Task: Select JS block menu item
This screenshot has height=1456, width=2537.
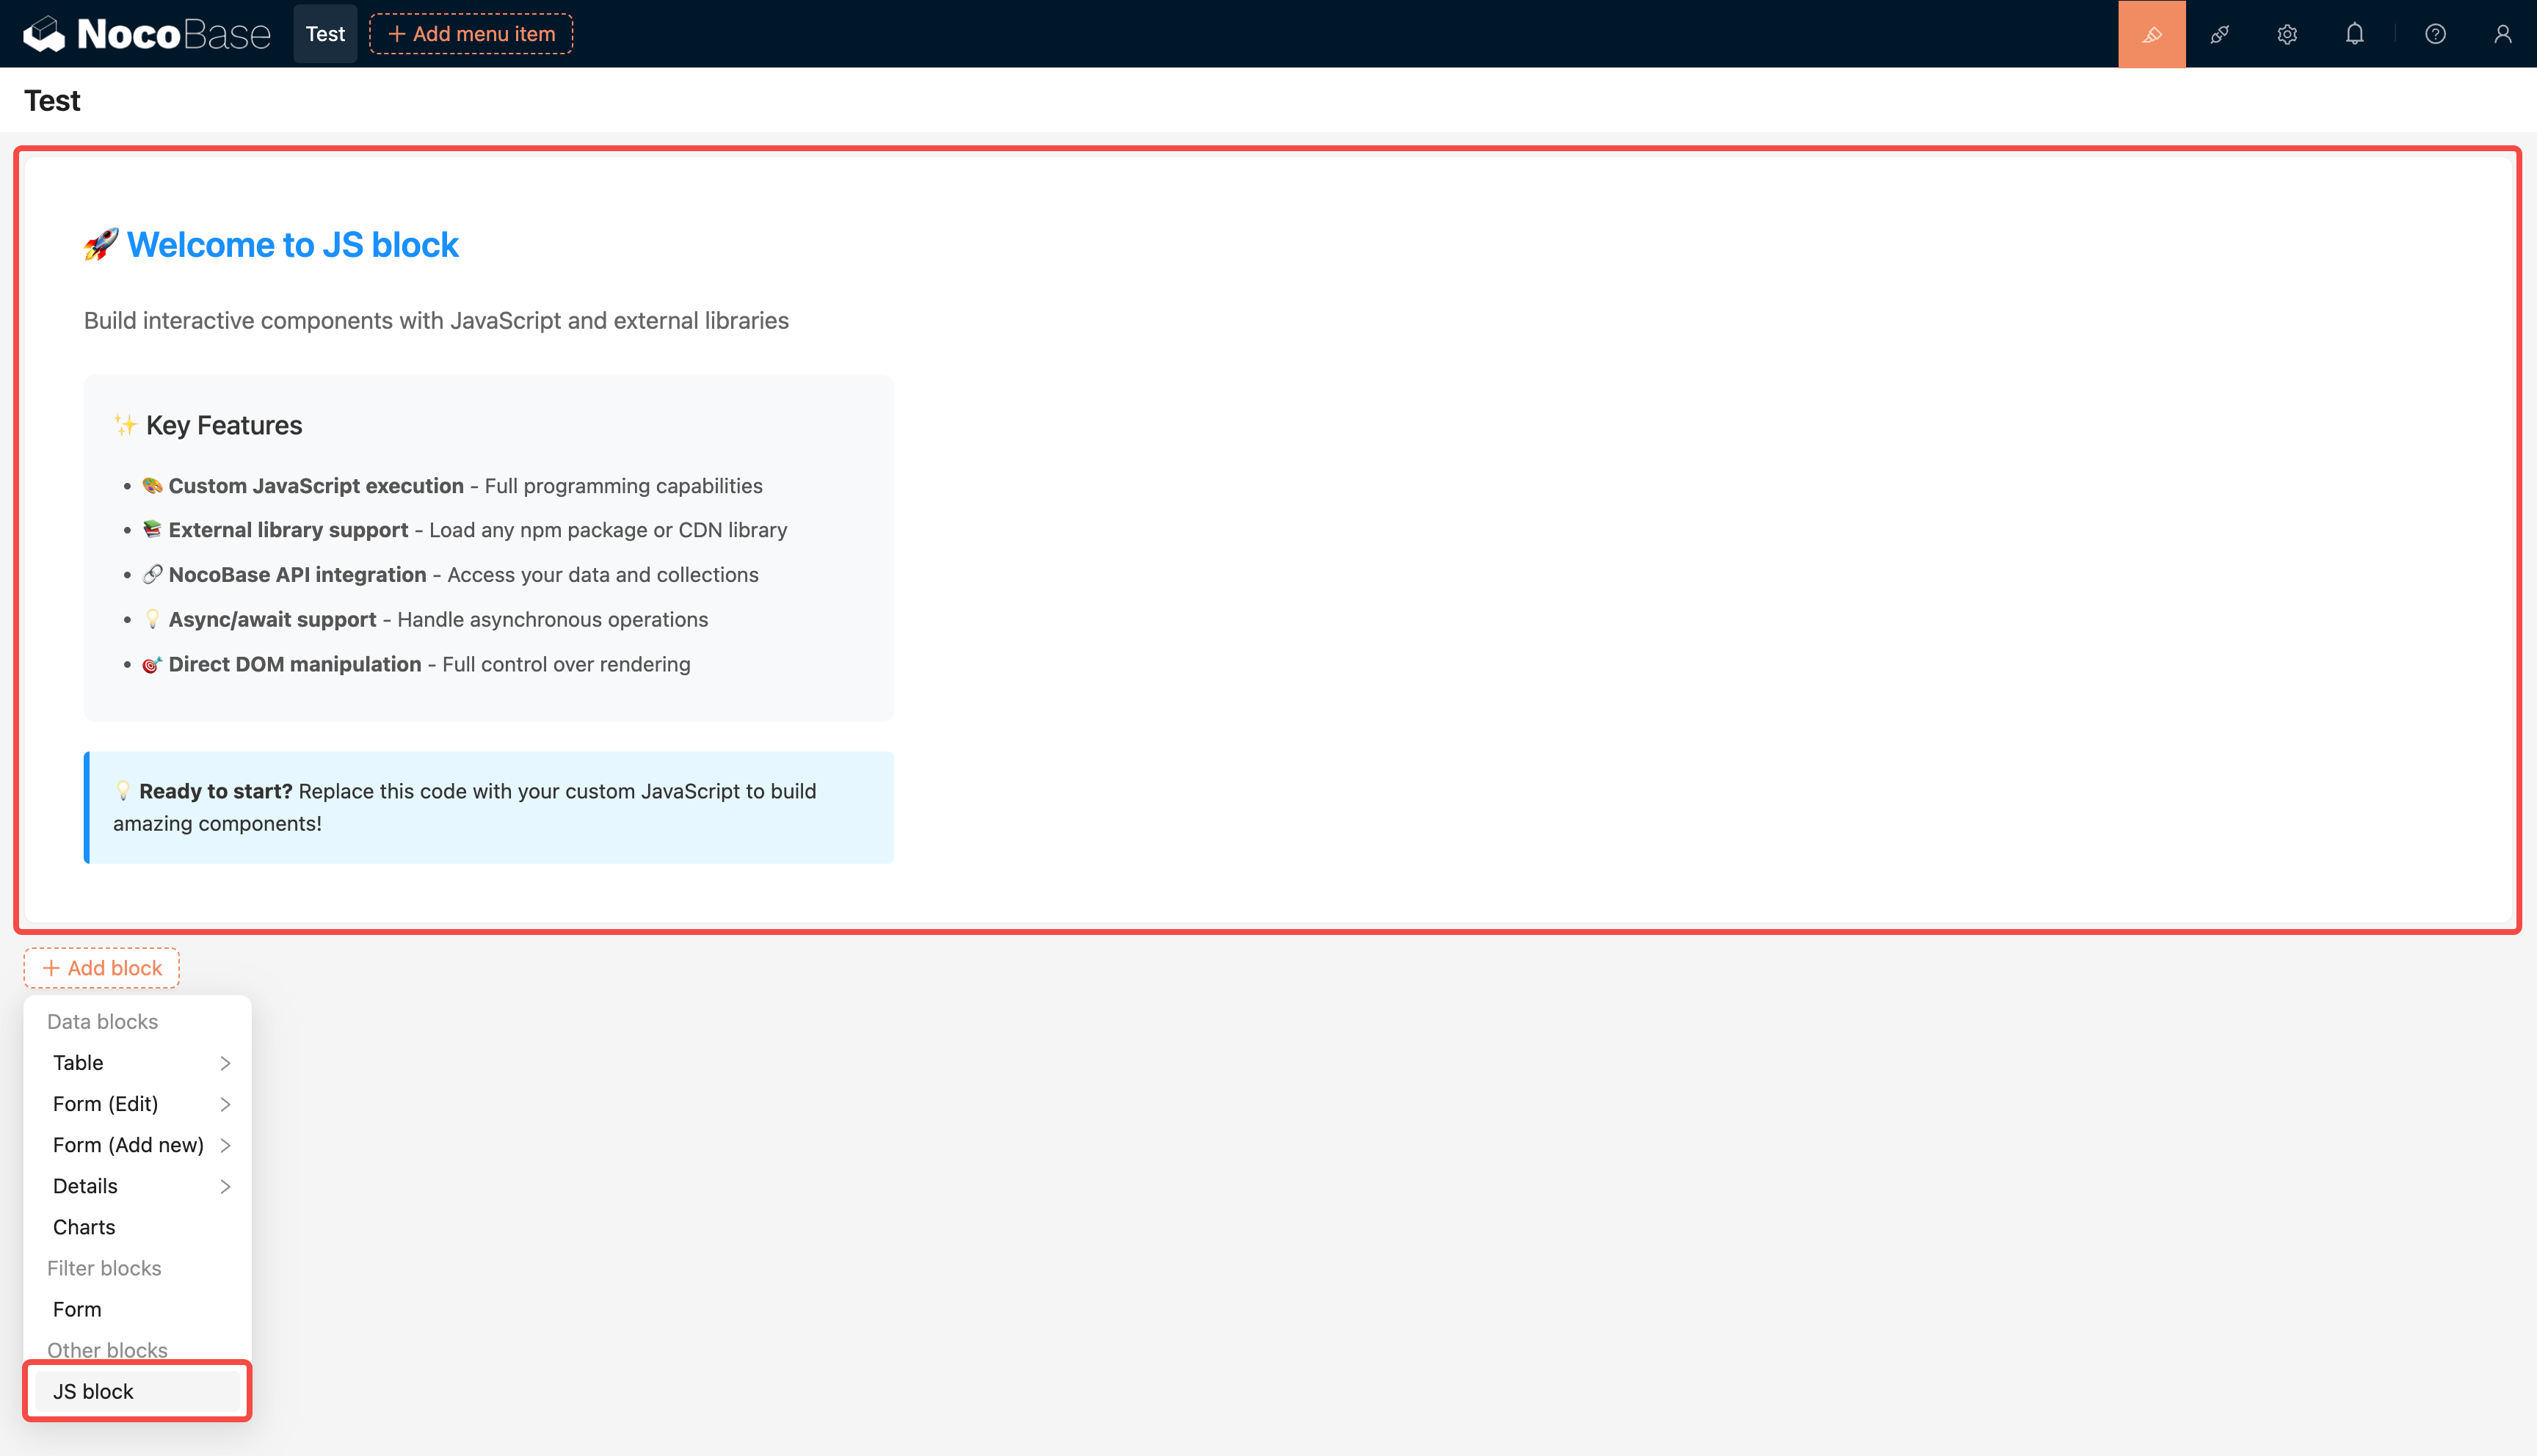Action: 93,1391
